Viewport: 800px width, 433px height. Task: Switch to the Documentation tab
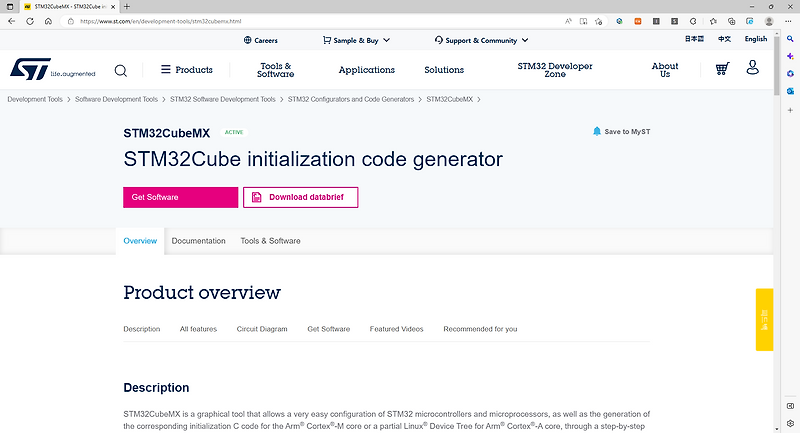click(198, 241)
